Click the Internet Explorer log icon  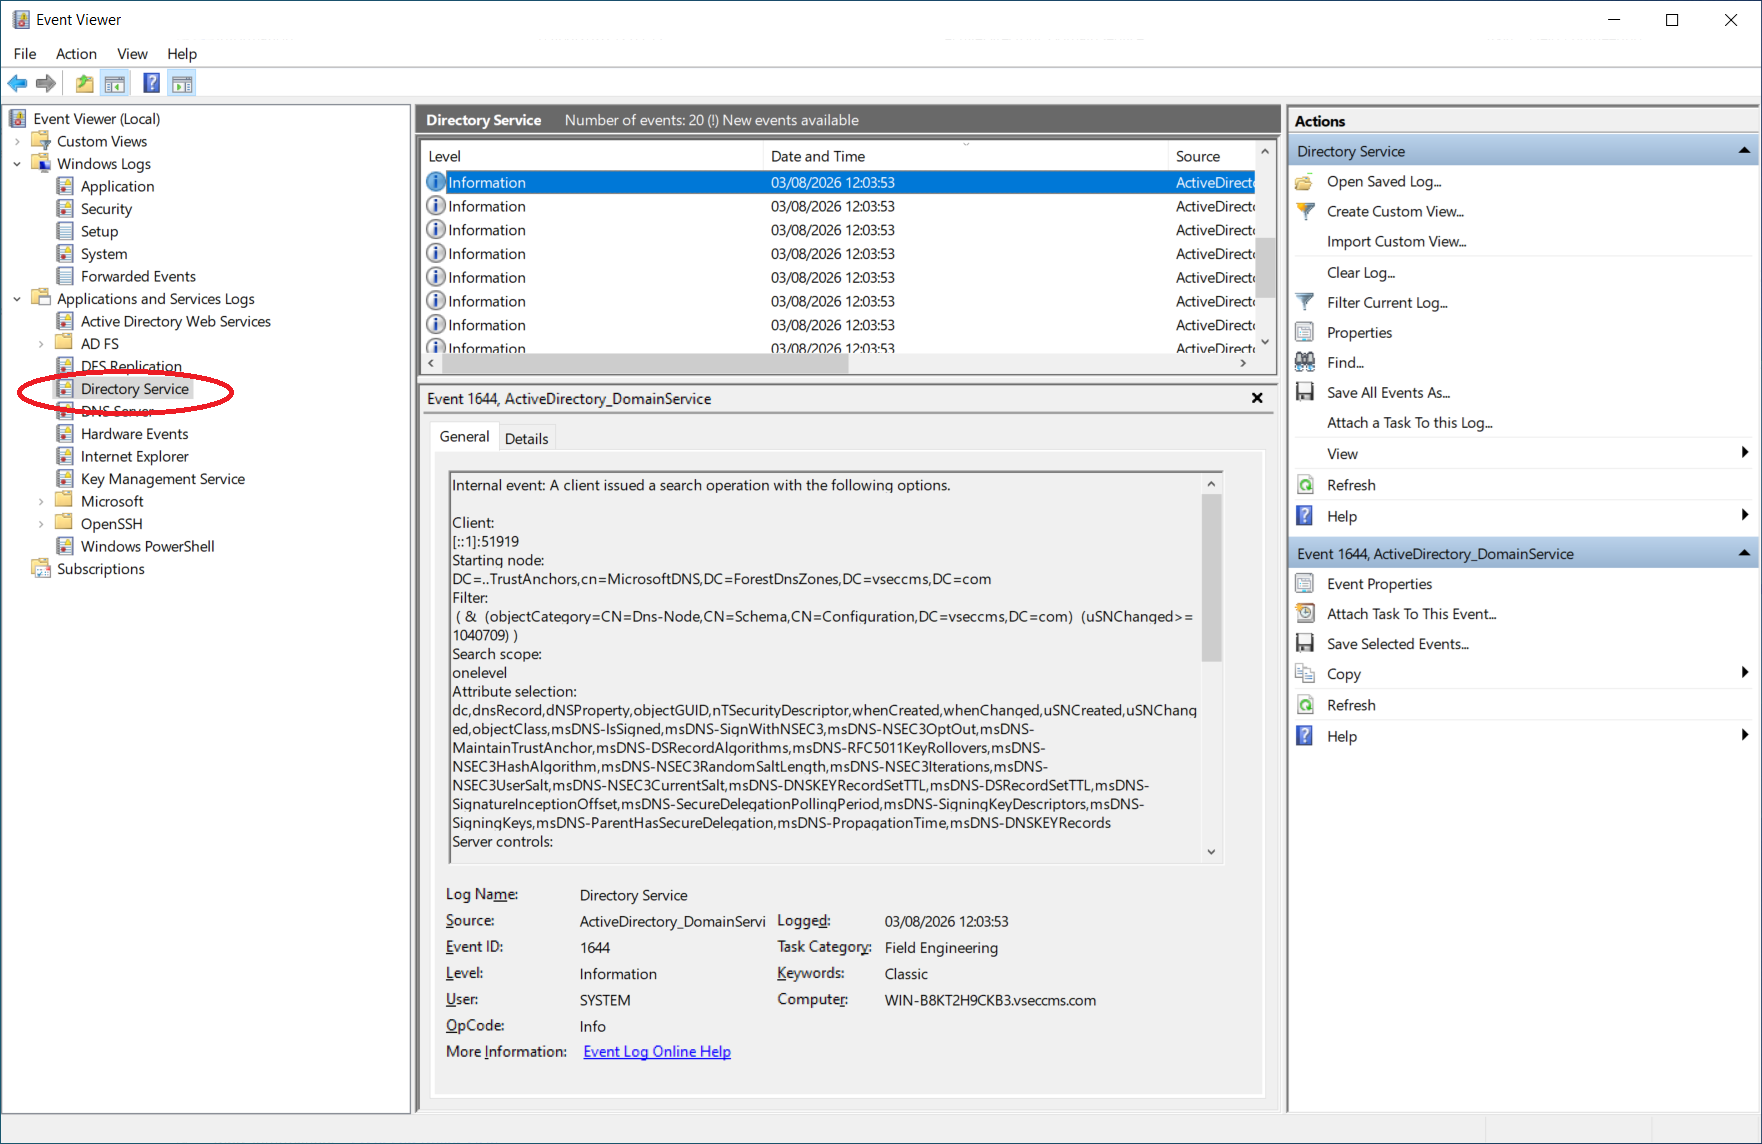click(x=65, y=456)
